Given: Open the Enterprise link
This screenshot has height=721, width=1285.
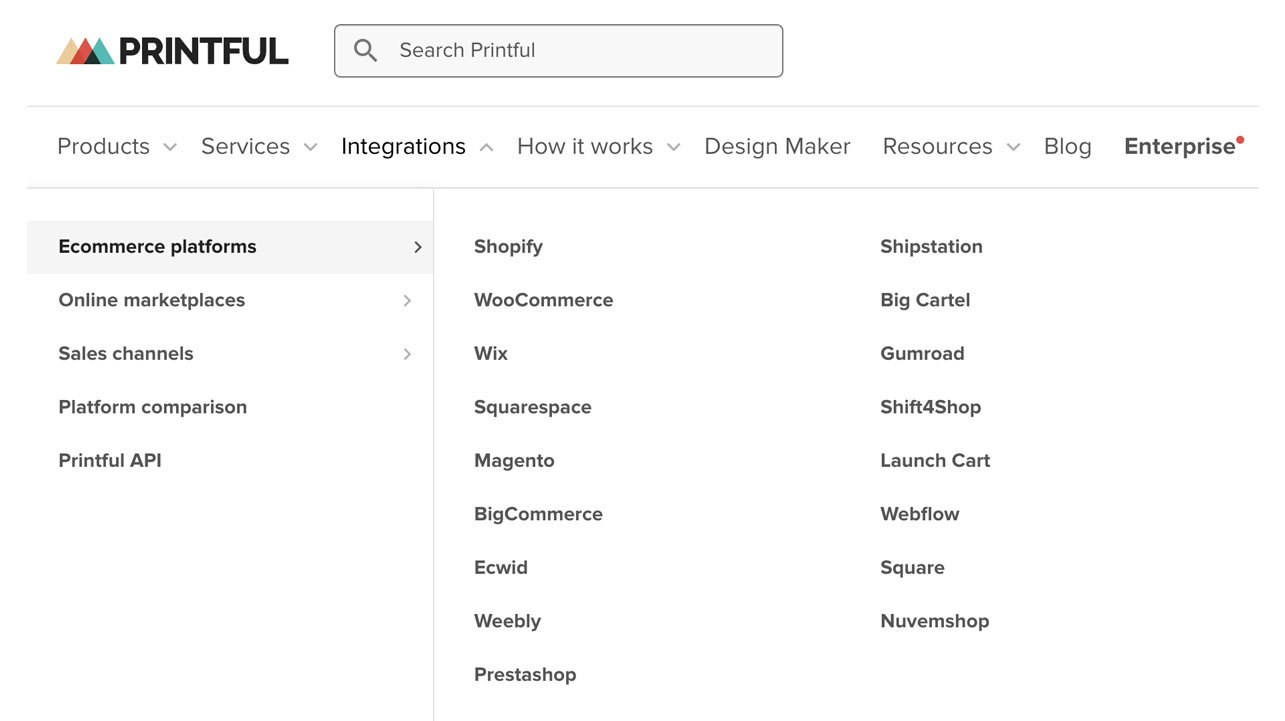Looking at the screenshot, I should [x=1180, y=146].
